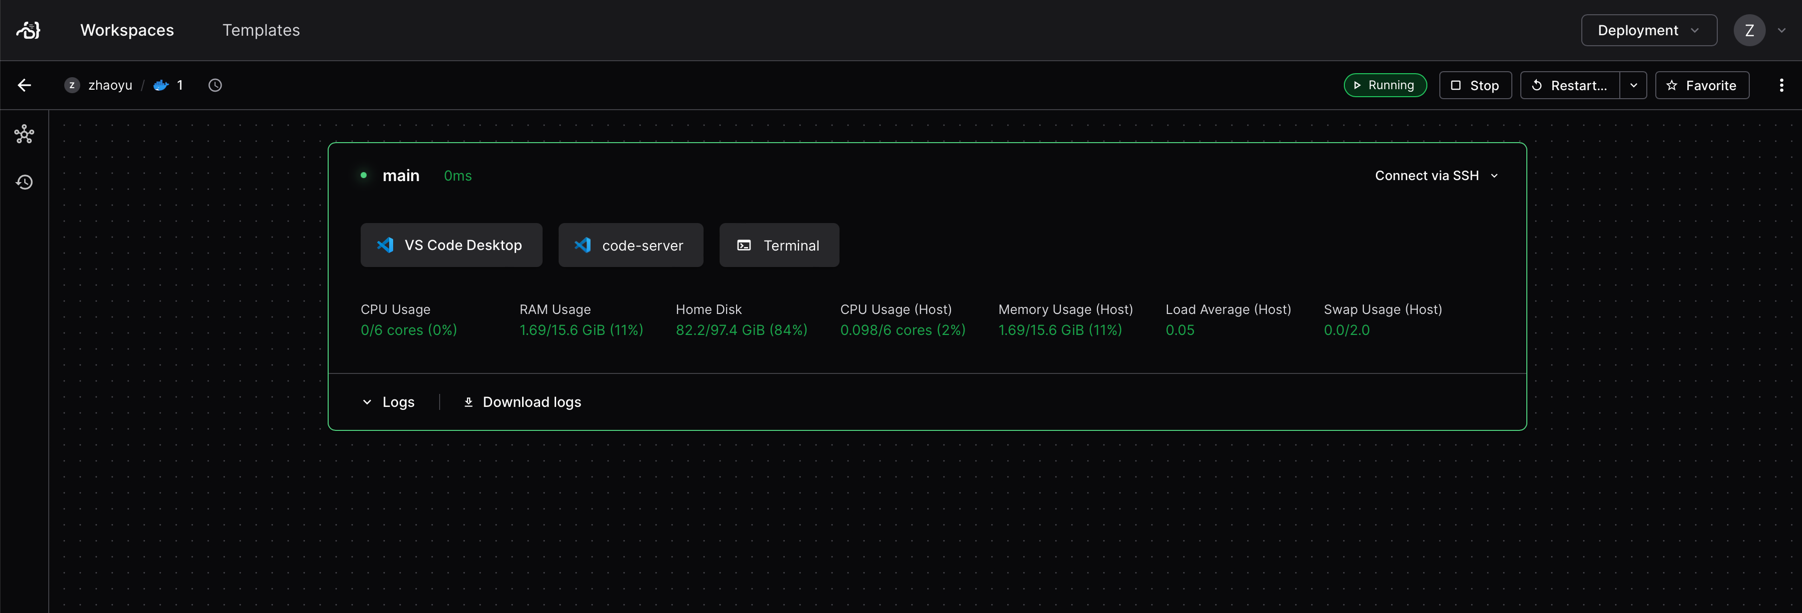Stop the running workspace
The image size is (1802, 613).
1475,86
